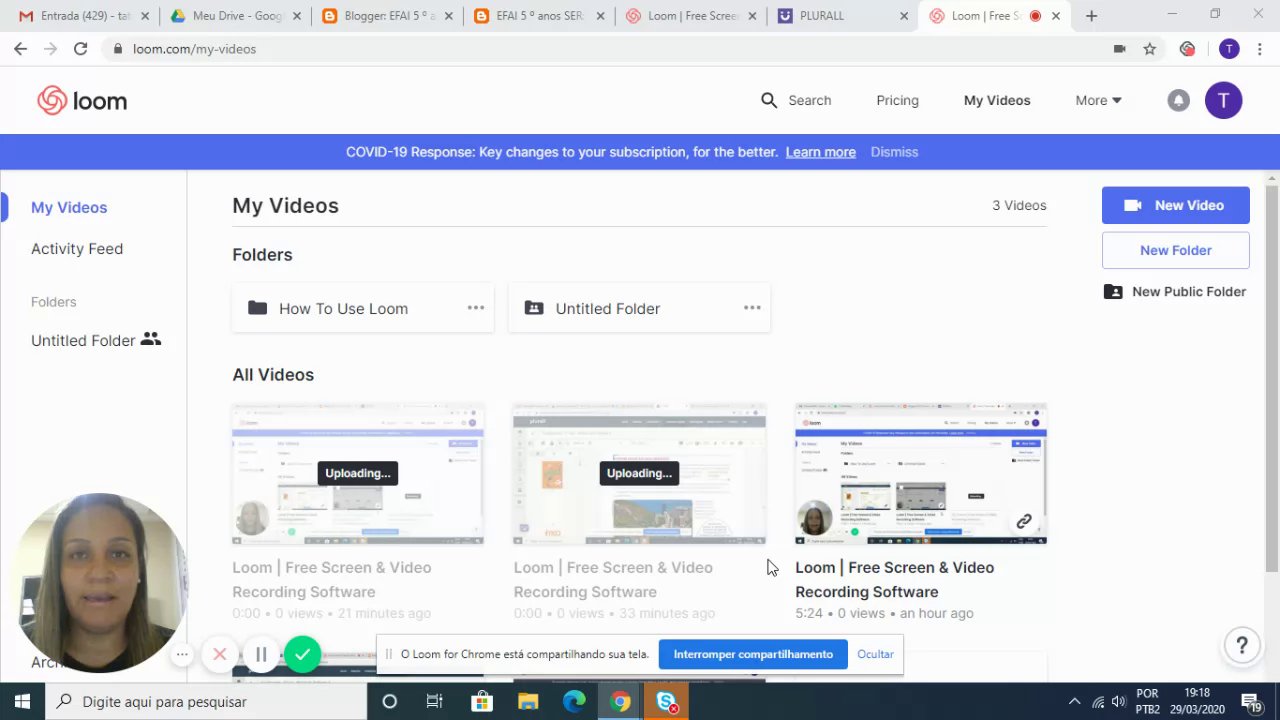
Task: Create a New Public Folder
Action: click(1175, 291)
